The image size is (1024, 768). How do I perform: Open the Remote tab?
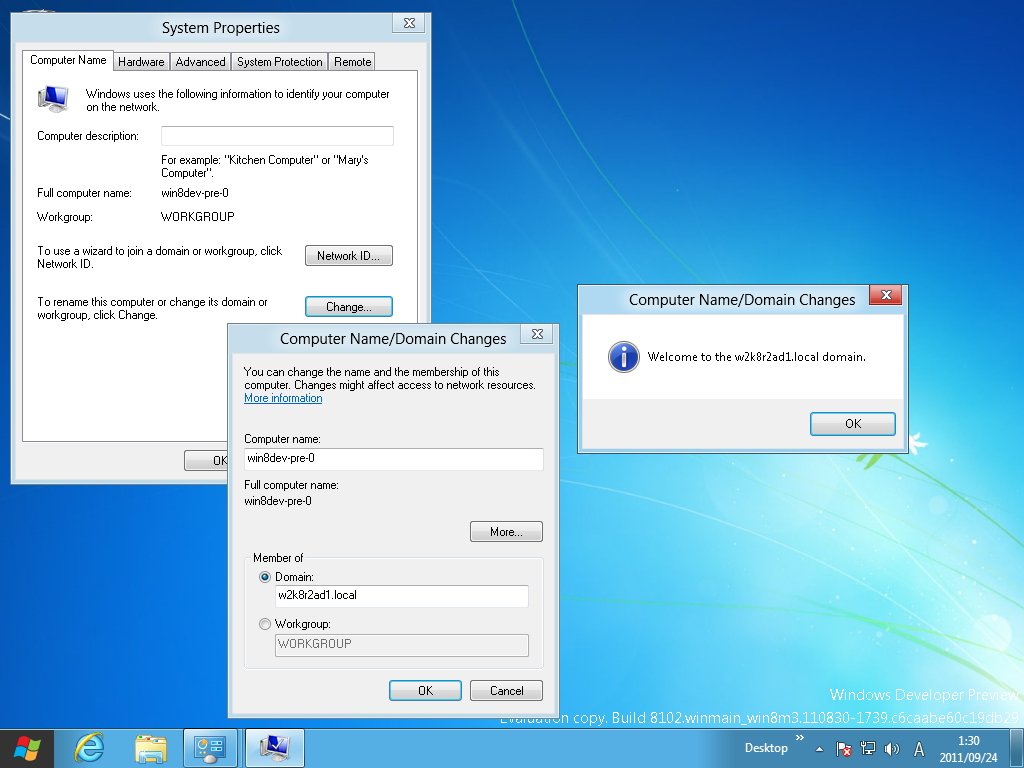click(353, 62)
